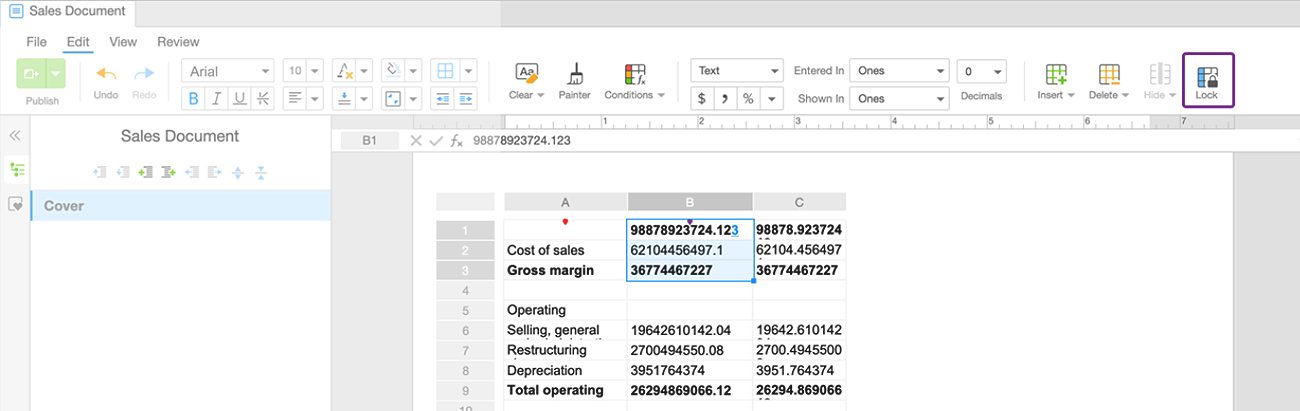The image size is (1300, 411).
Task: Apply the dollar currency format
Action: point(702,99)
